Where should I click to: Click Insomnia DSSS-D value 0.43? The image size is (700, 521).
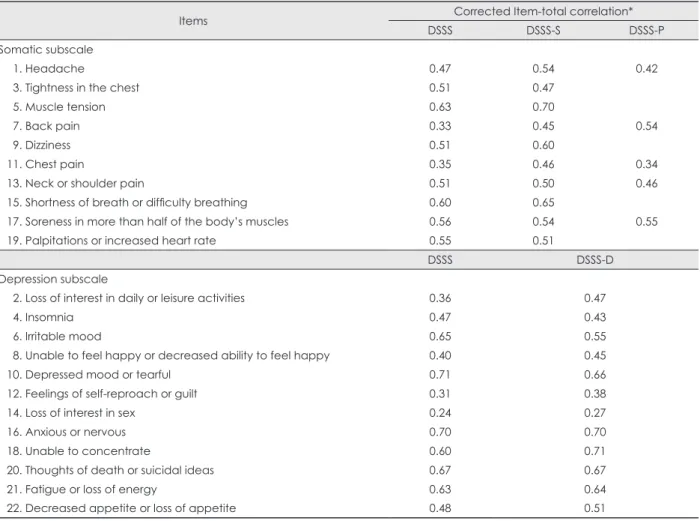(x=595, y=317)
